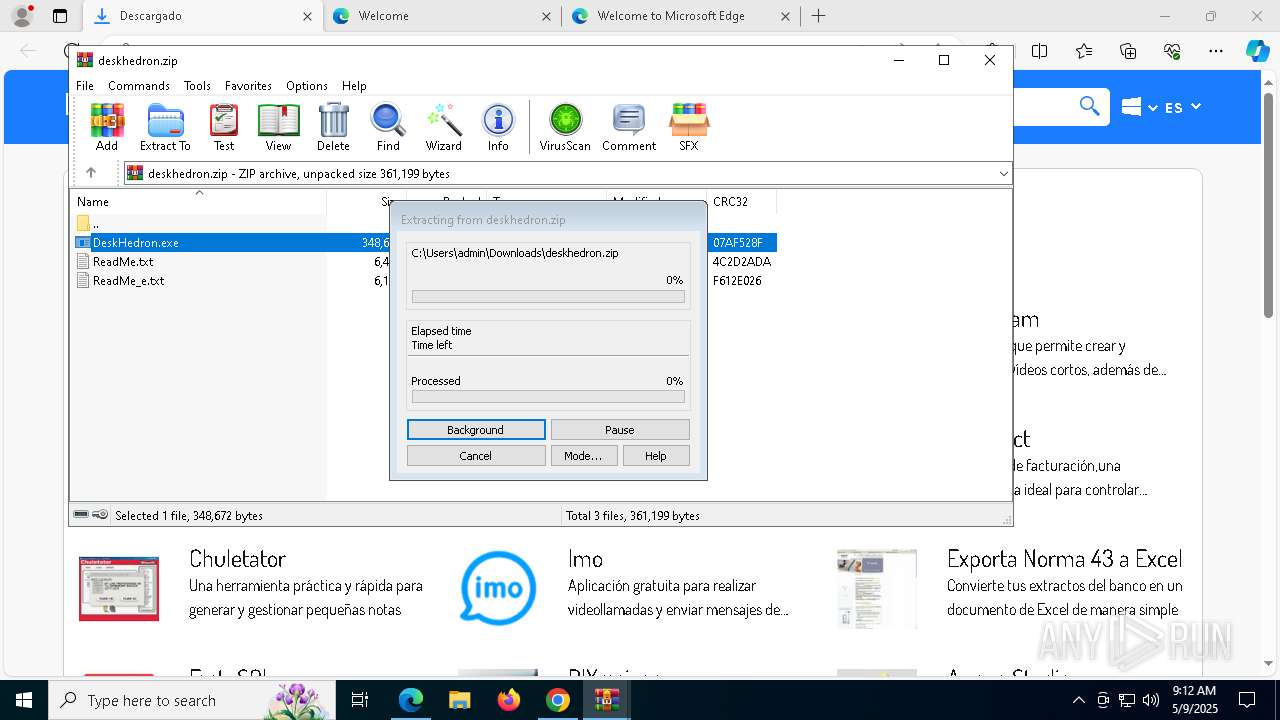The height and width of the screenshot is (720, 1280).
Task: Open Edge split screen icon
Action: click(x=1040, y=51)
